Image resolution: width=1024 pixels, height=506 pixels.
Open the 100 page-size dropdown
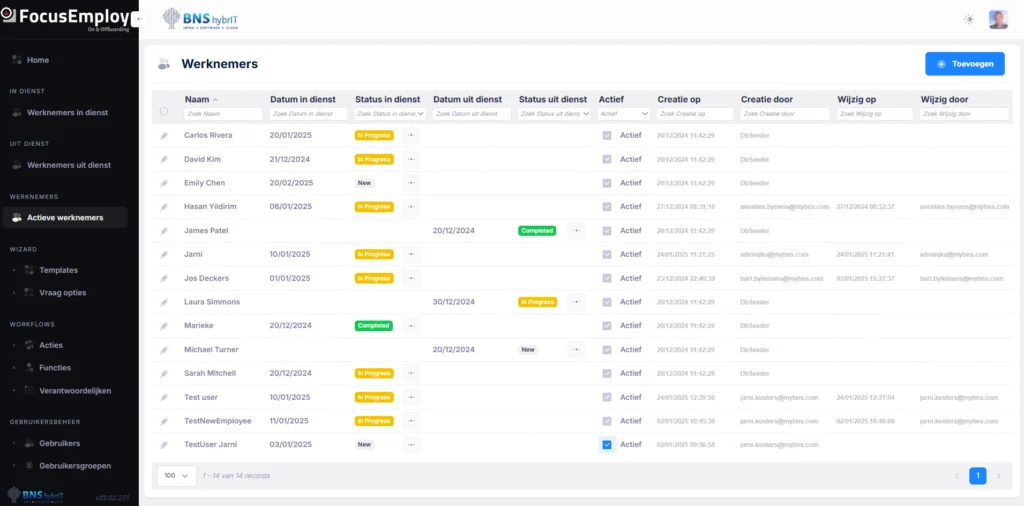tap(177, 476)
